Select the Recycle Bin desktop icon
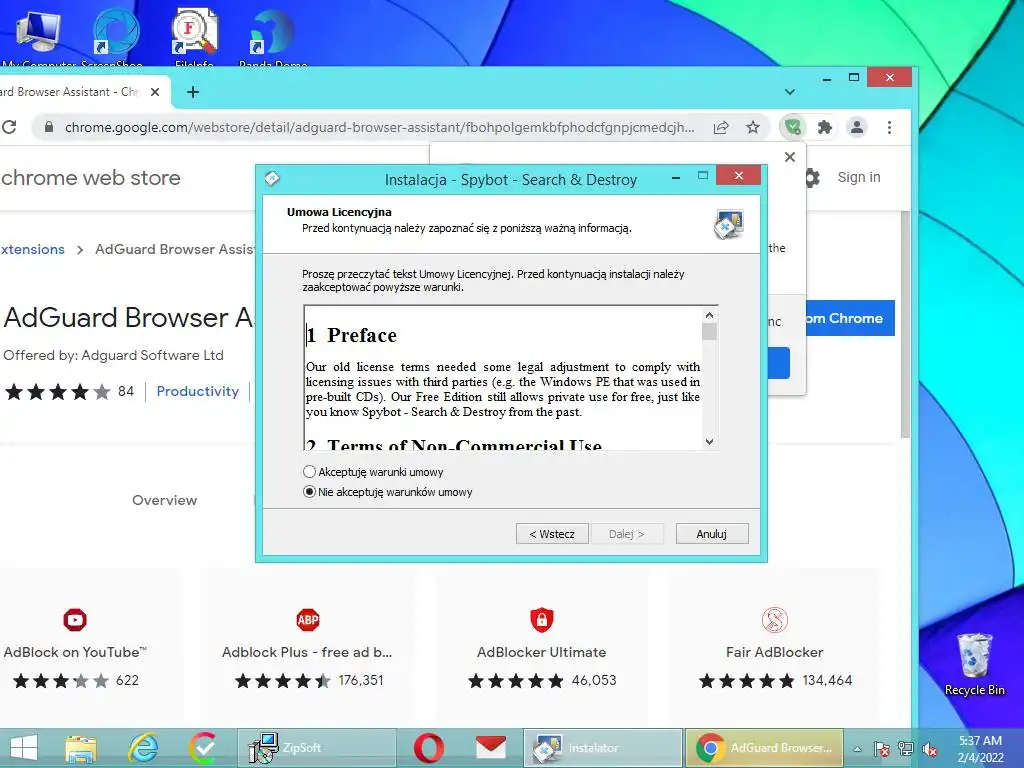Screen dimensions: 1024x768 click(x=974, y=664)
